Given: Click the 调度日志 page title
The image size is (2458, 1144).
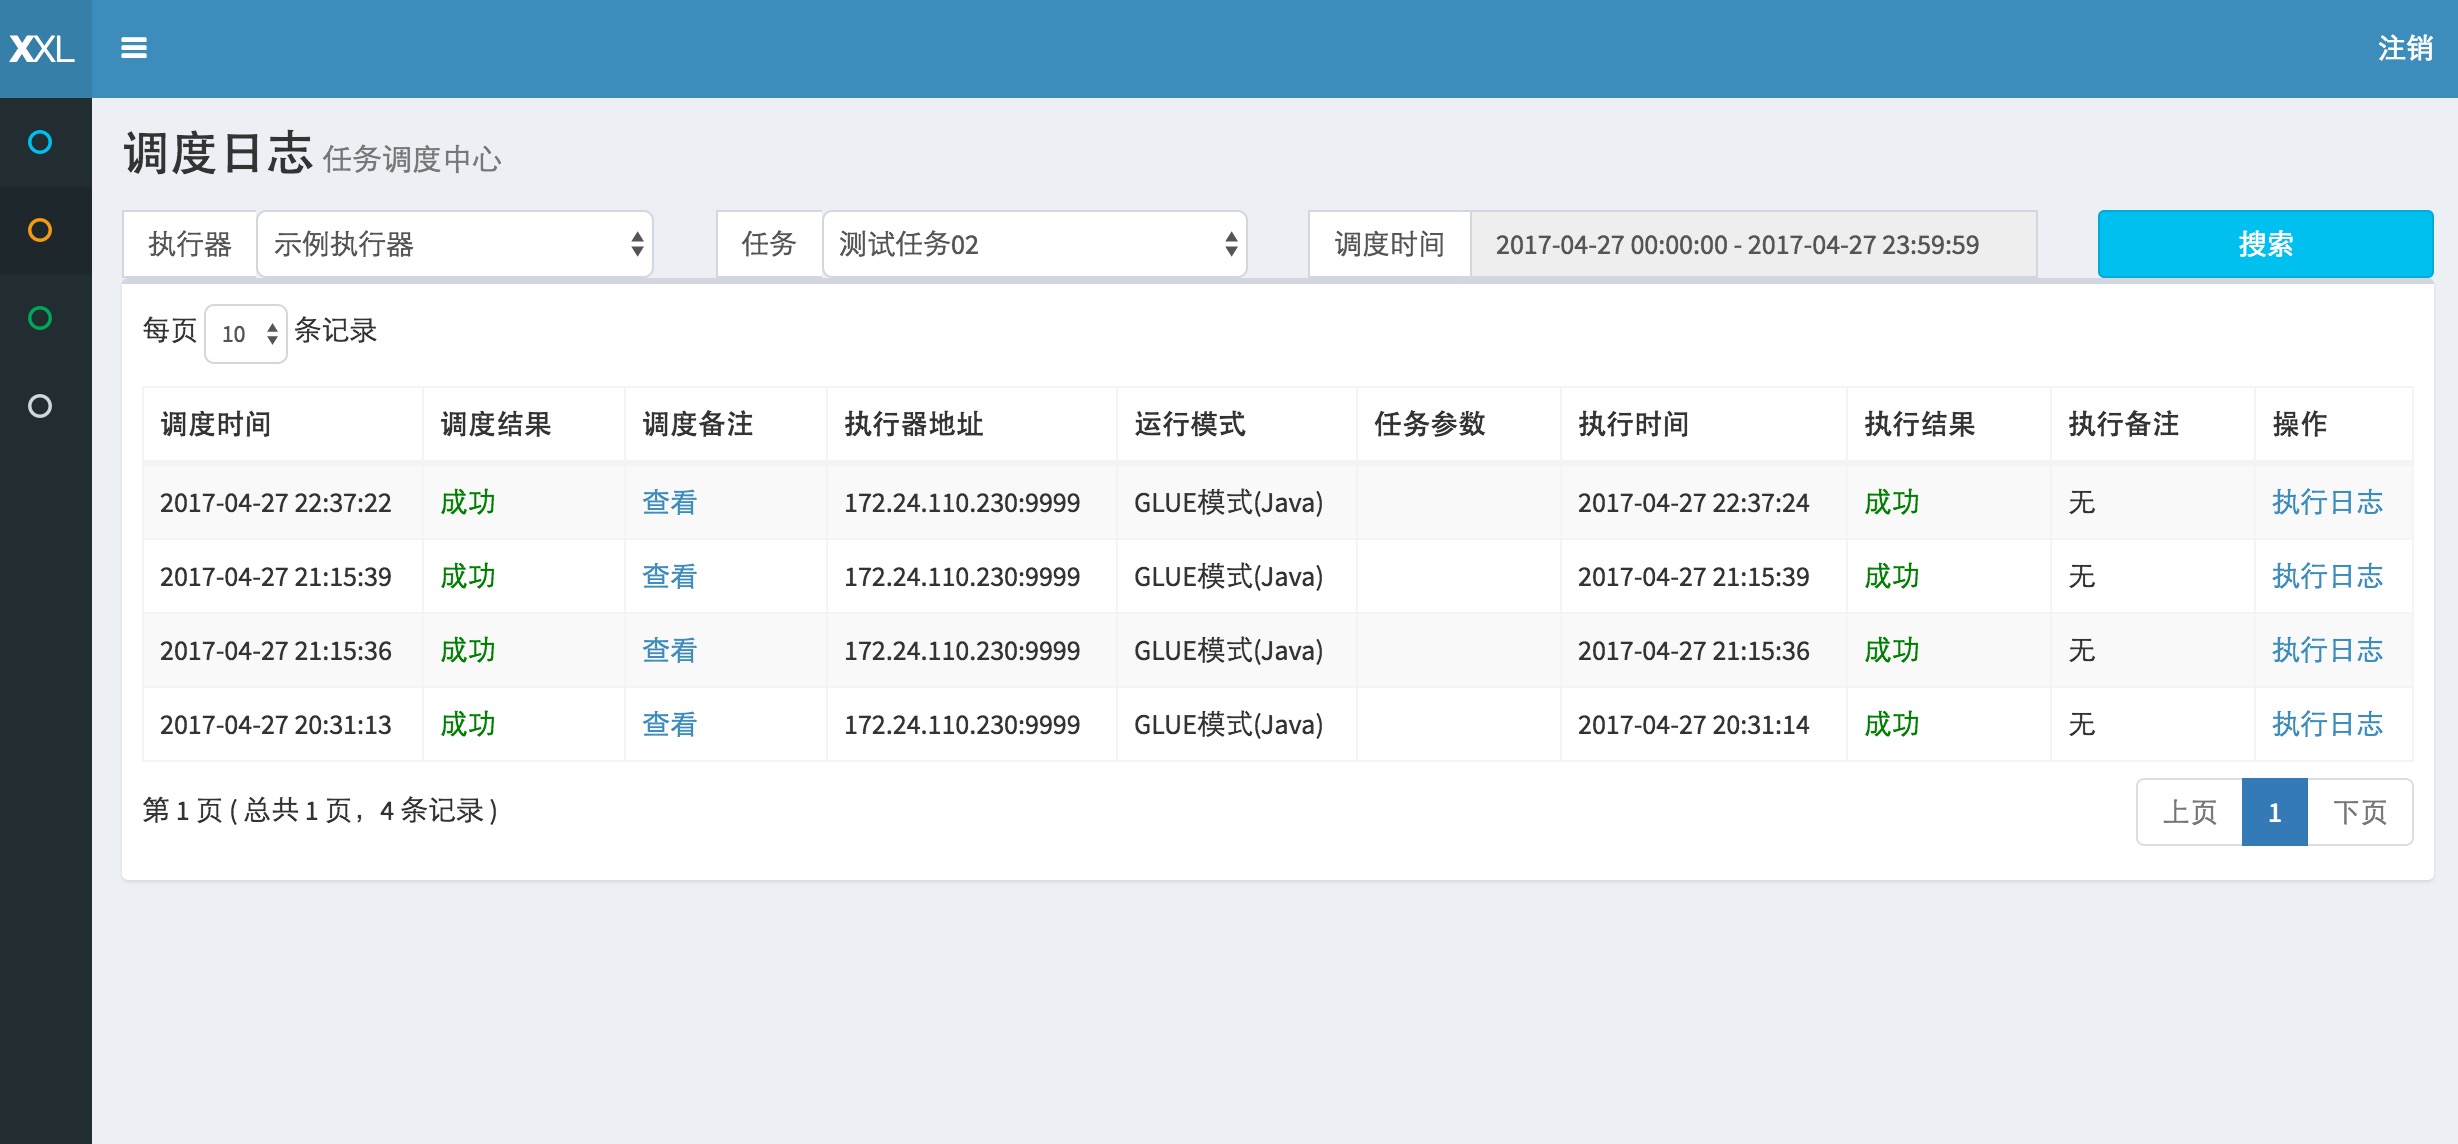Looking at the screenshot, I should (218, 155).
